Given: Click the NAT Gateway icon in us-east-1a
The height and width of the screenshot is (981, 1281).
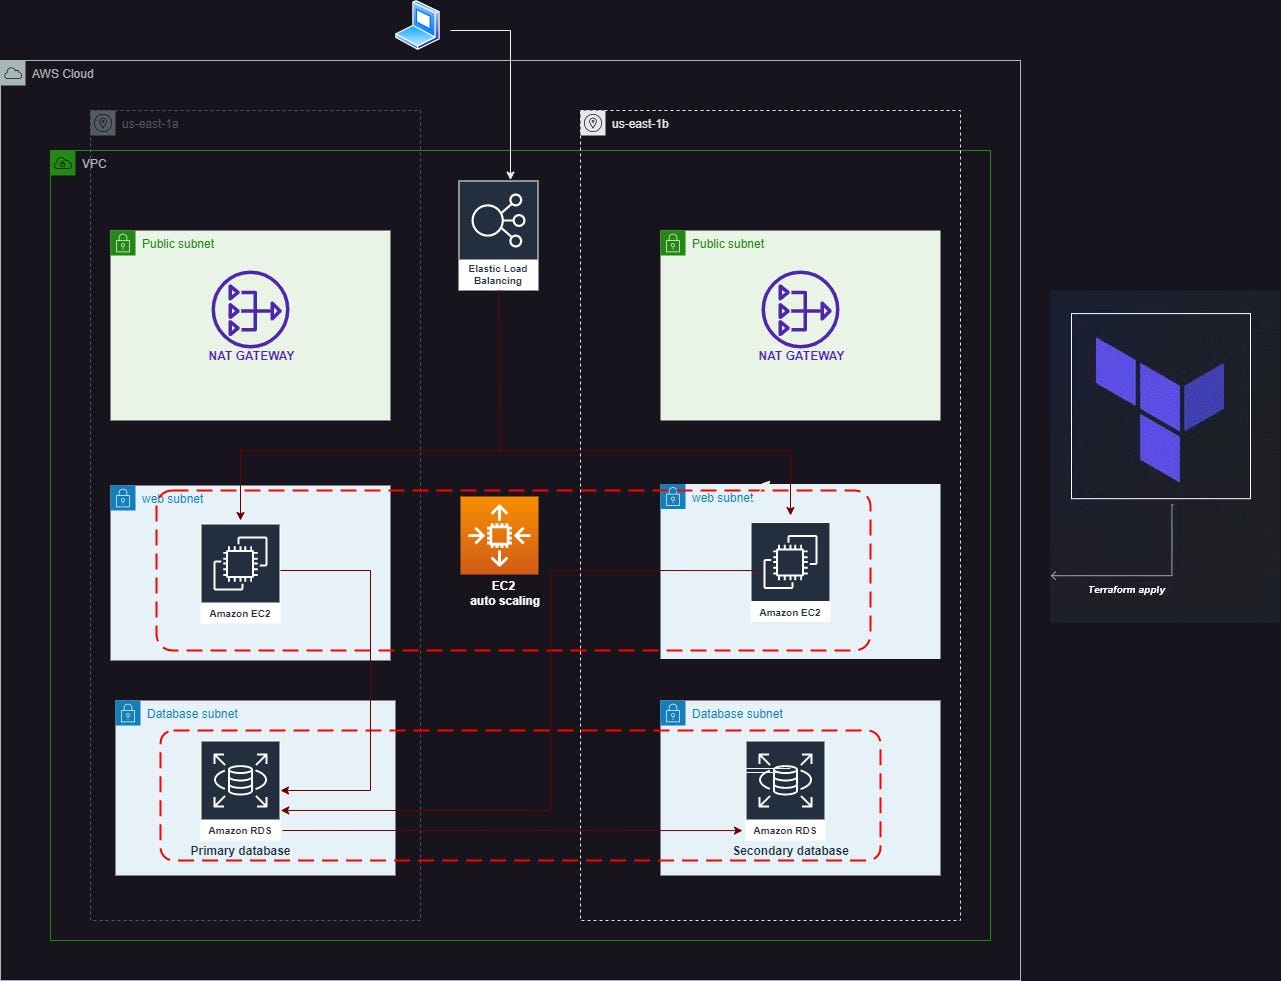Looking at the screenshot, I should pos(250,310).
